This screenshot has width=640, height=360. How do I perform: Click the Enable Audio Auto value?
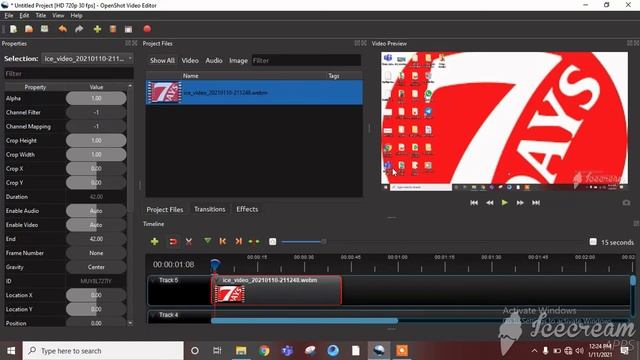[x=96, y=211]
